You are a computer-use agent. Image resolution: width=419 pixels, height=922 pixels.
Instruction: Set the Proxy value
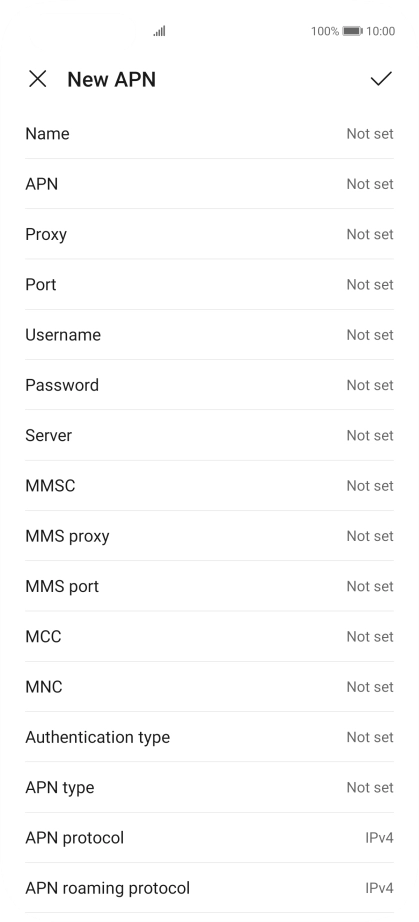(x=209, y=234)
